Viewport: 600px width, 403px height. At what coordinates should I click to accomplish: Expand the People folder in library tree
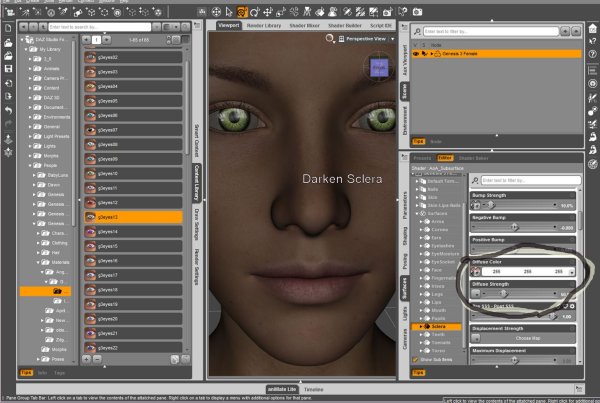tap(29, 165)
